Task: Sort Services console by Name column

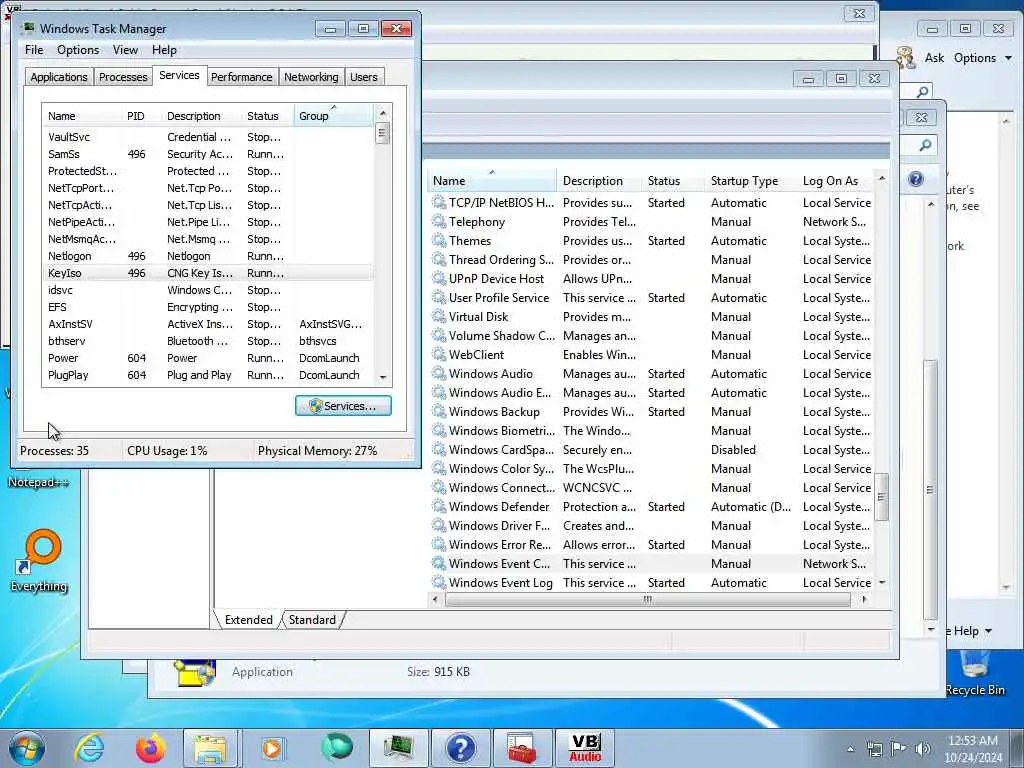Action: click(492, 181)
